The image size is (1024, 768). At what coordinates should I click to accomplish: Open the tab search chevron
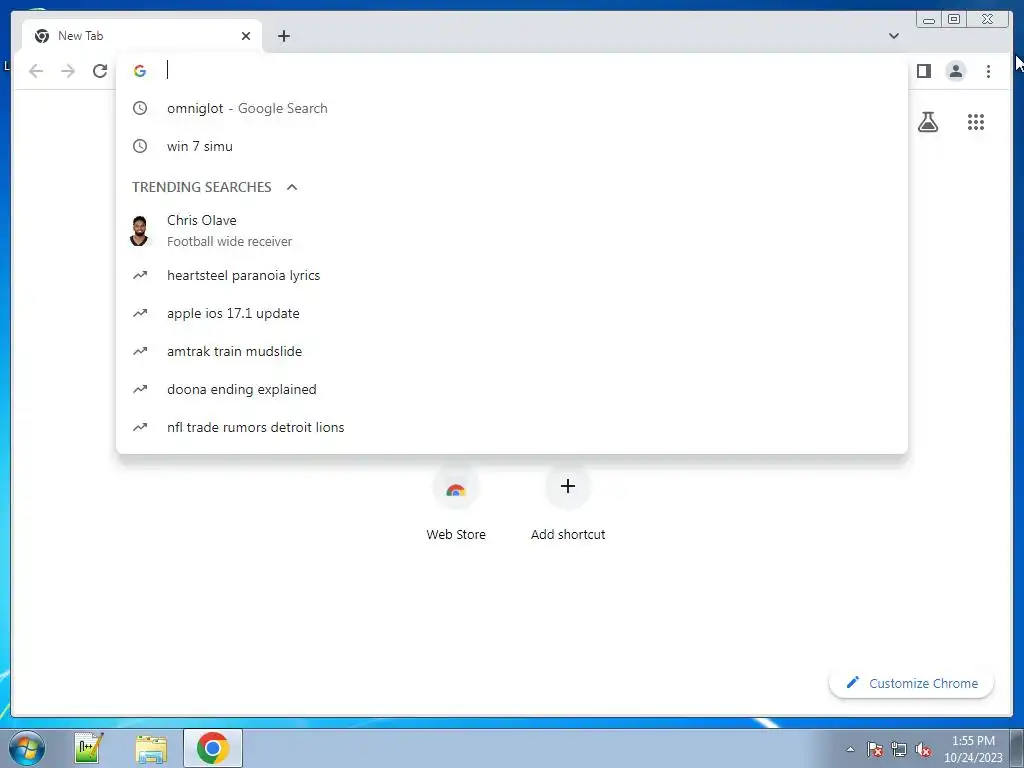click(893, 36)
